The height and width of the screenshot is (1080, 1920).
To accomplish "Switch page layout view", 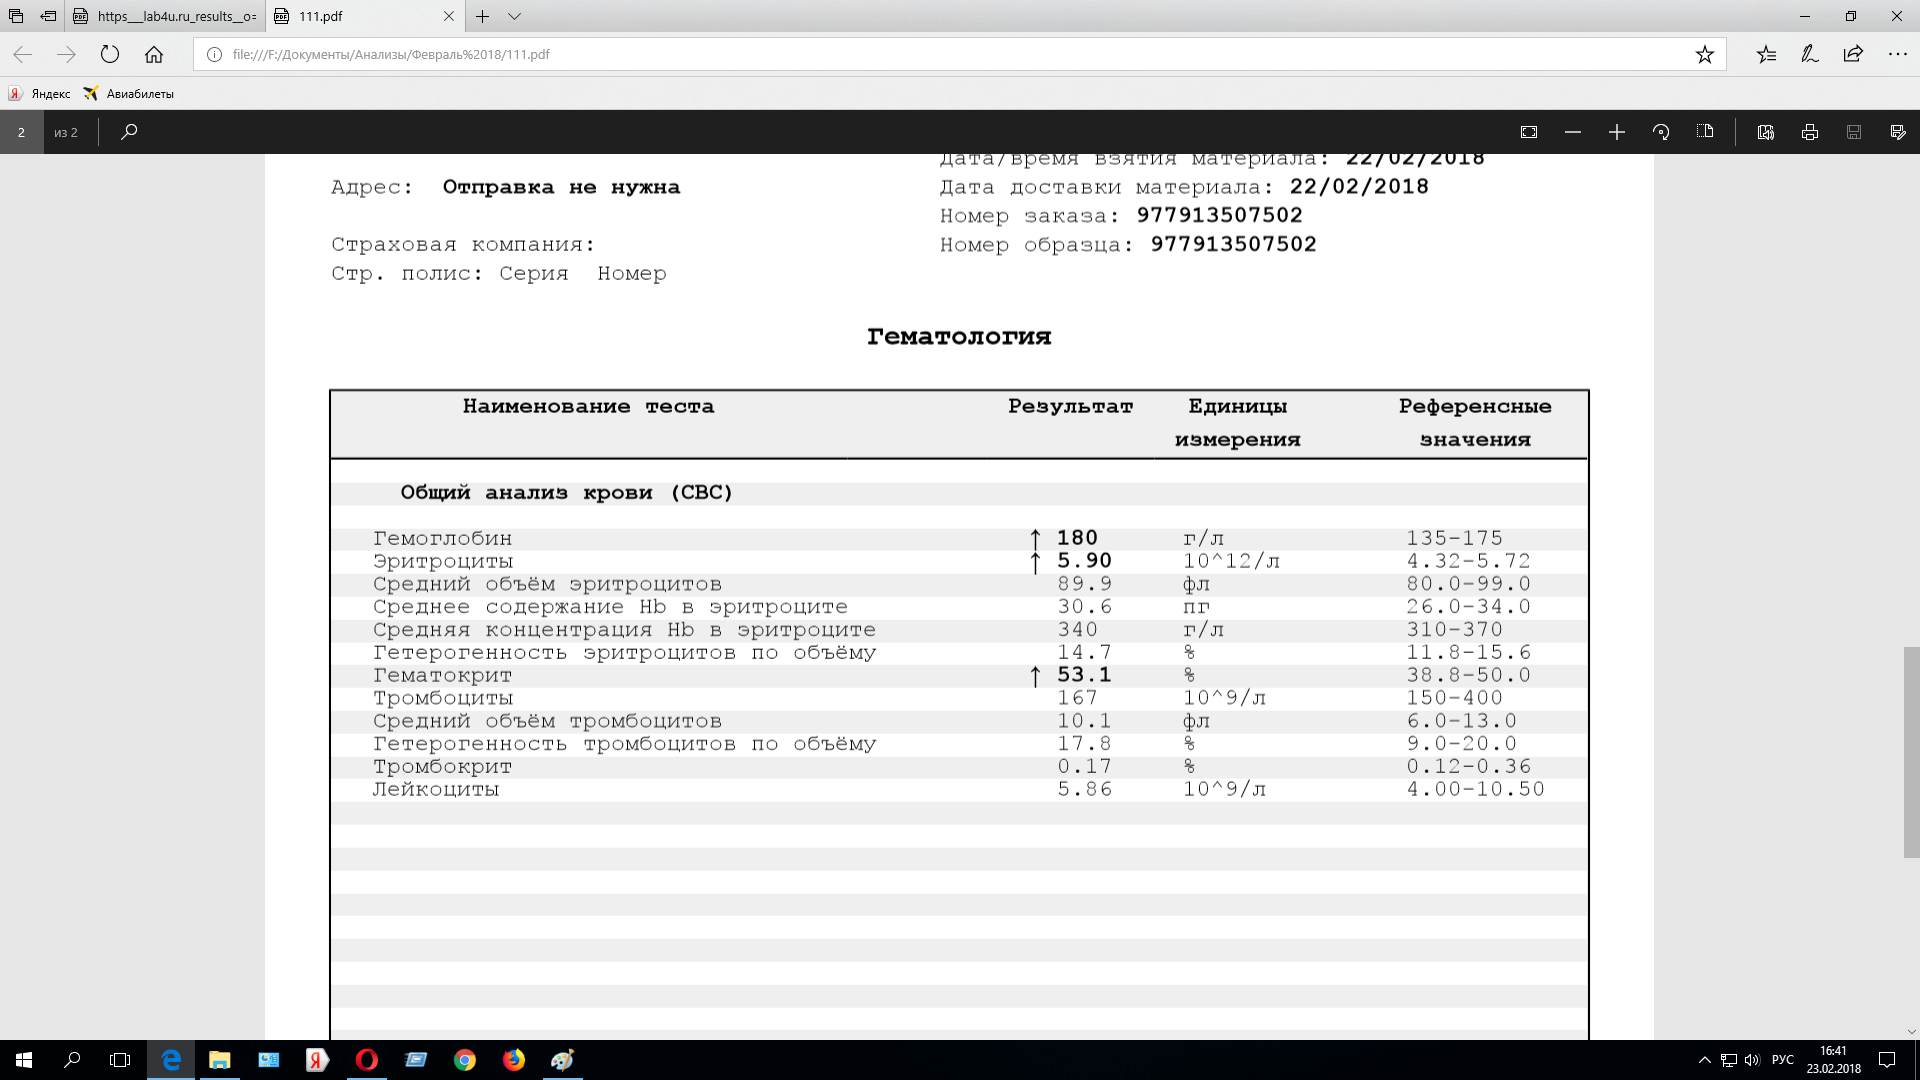I will pyautogui.click(x=1705, y=132).
